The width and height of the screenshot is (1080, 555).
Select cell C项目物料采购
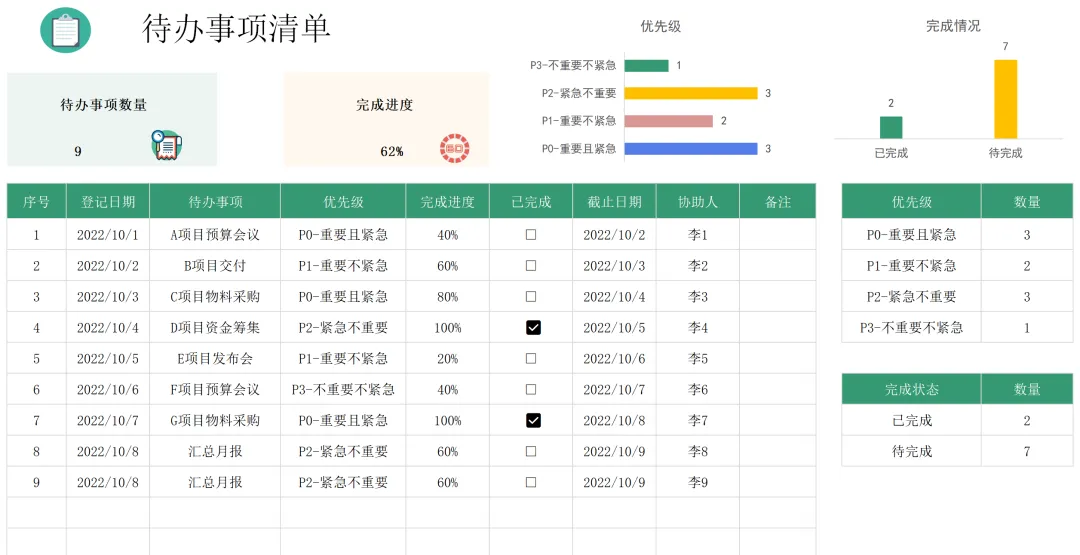[215, 297]
